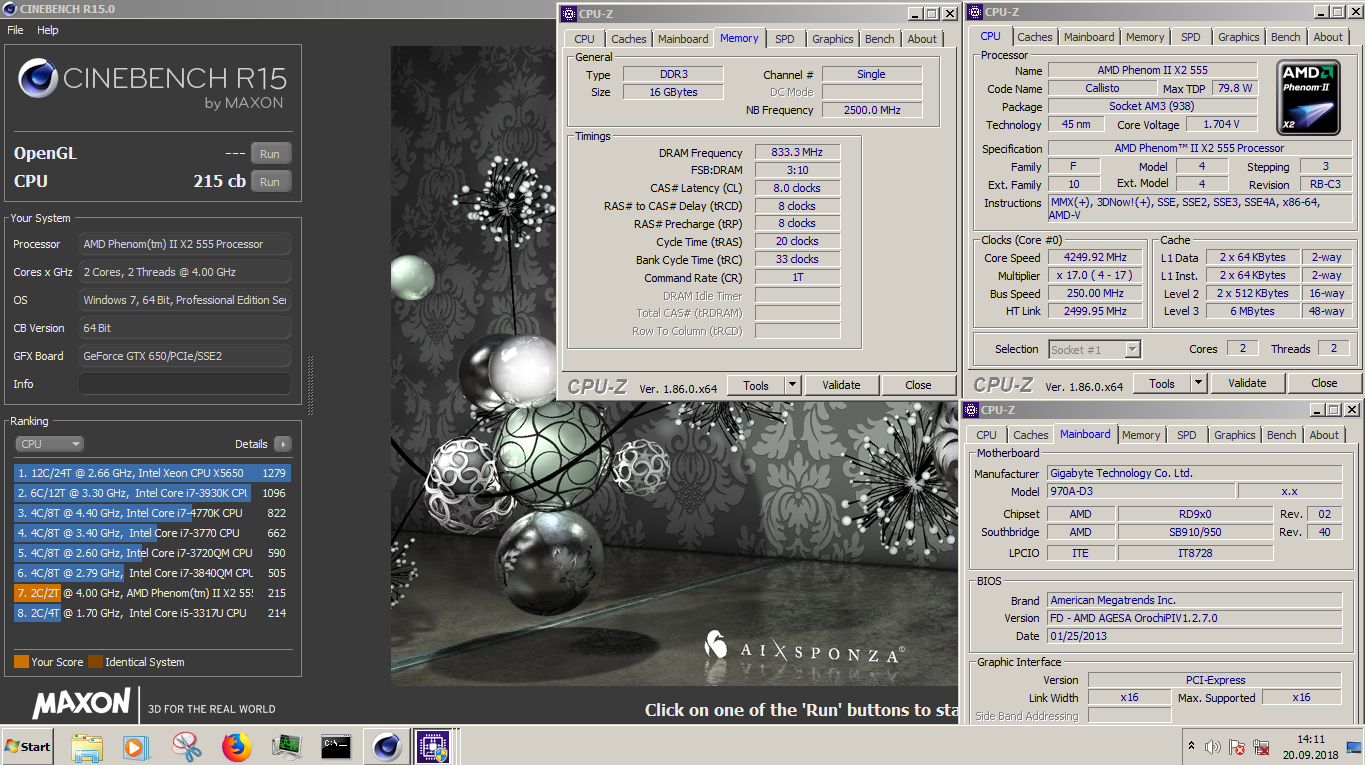Screen dimensions: 1365x765
Task: Click the NB Frequency 2500.0 MHz value
Action: point(872,110)
